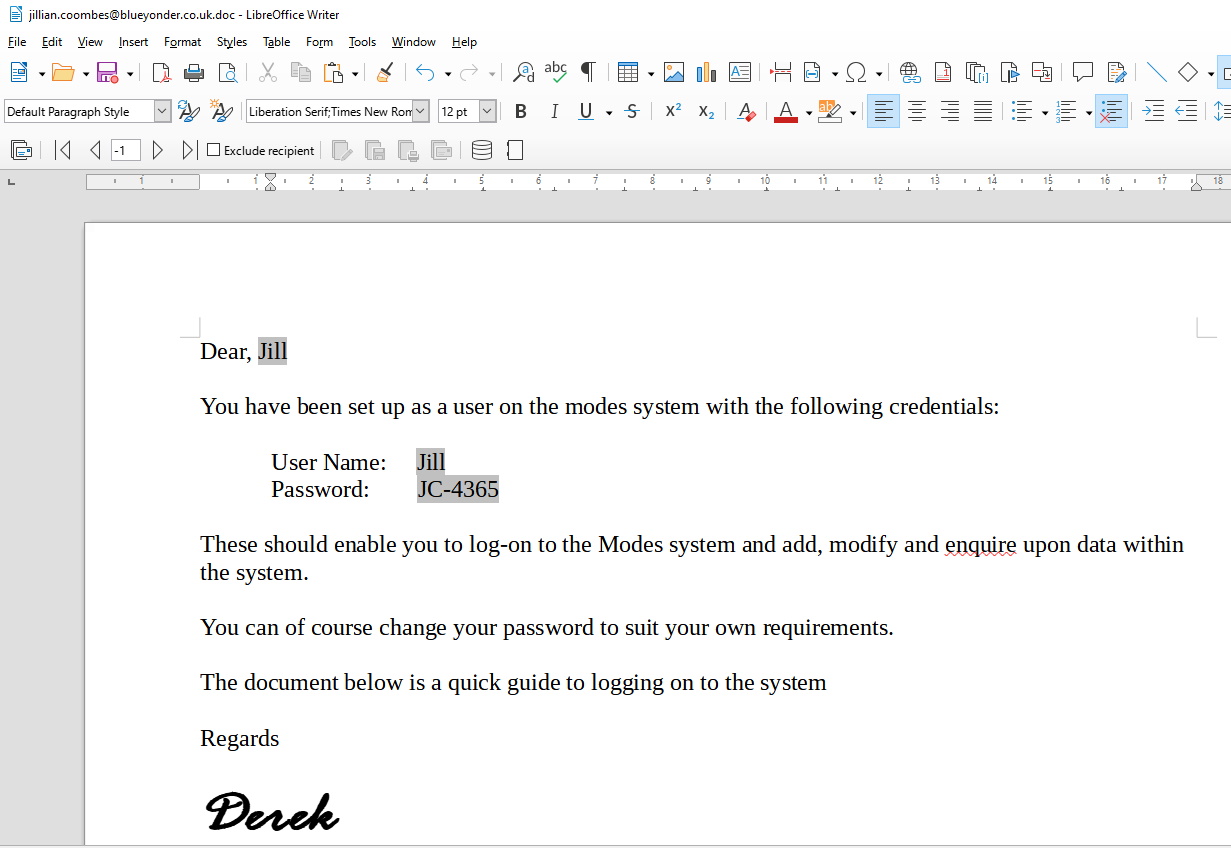Go to the first mail merge record
Image resolution: width=1231 pixels, height=848 pixels.
click(63, 151)
